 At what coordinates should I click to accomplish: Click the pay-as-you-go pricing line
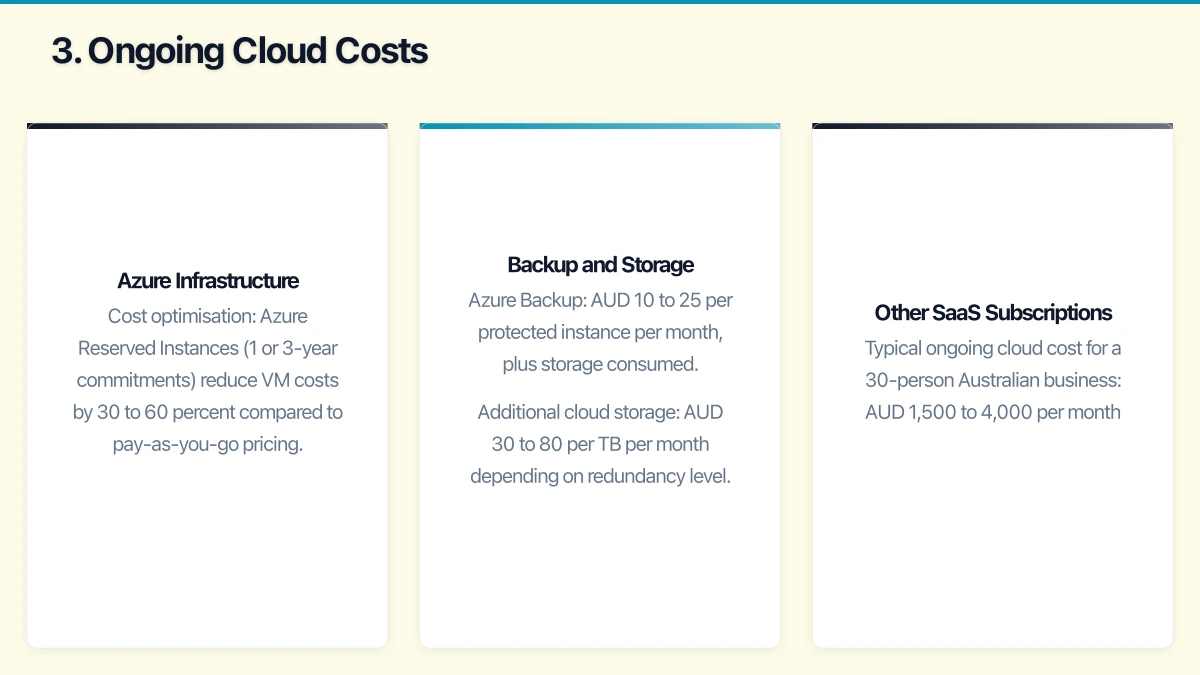[207, 443]
